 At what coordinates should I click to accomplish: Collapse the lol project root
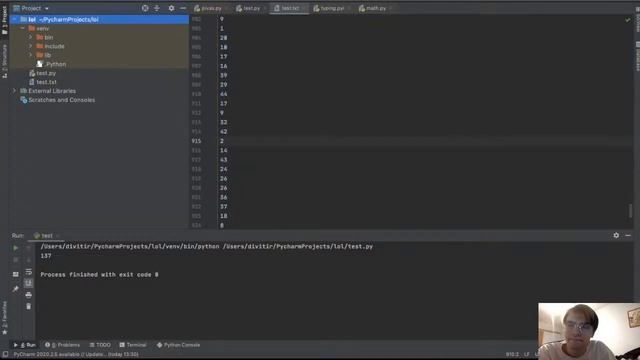15,19
